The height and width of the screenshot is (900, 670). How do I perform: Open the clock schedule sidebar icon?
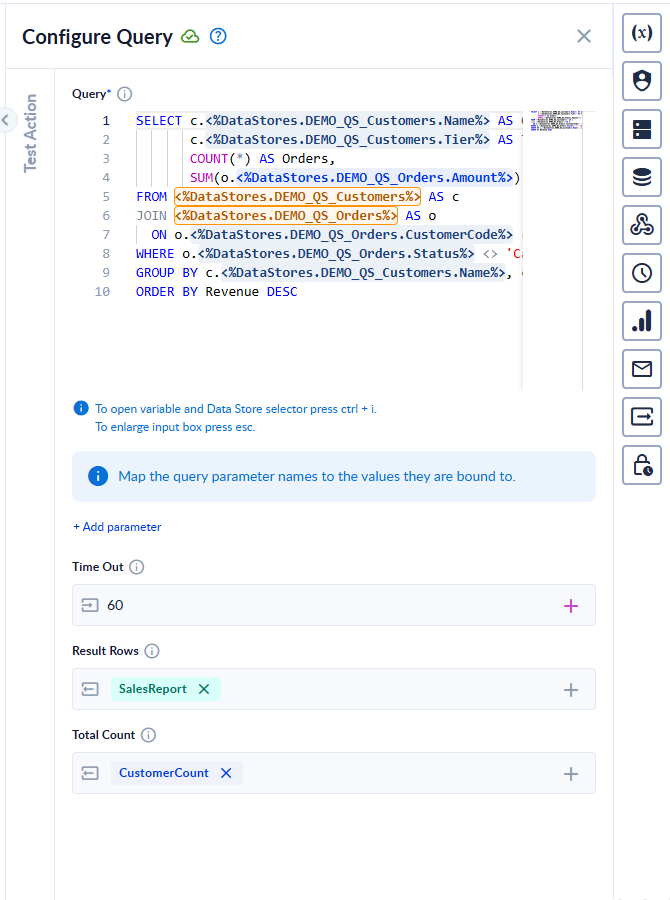click(x=642, y=273)
